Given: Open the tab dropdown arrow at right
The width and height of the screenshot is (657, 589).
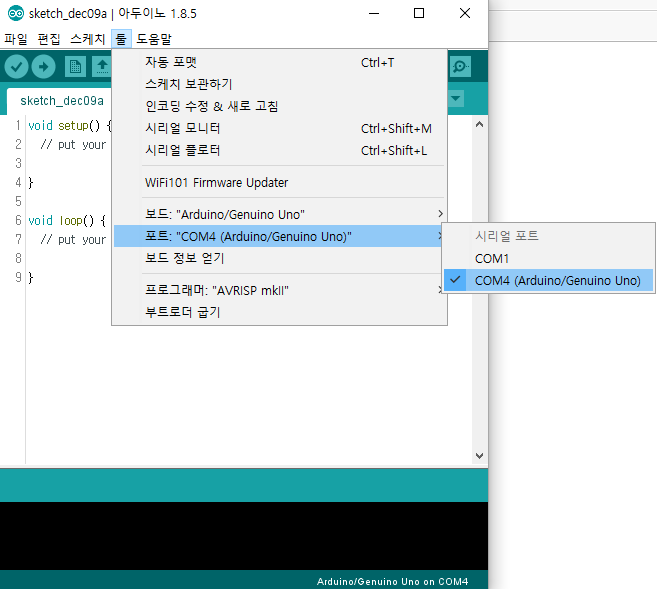Looking at the screenshot, I should tap(455, 99).
